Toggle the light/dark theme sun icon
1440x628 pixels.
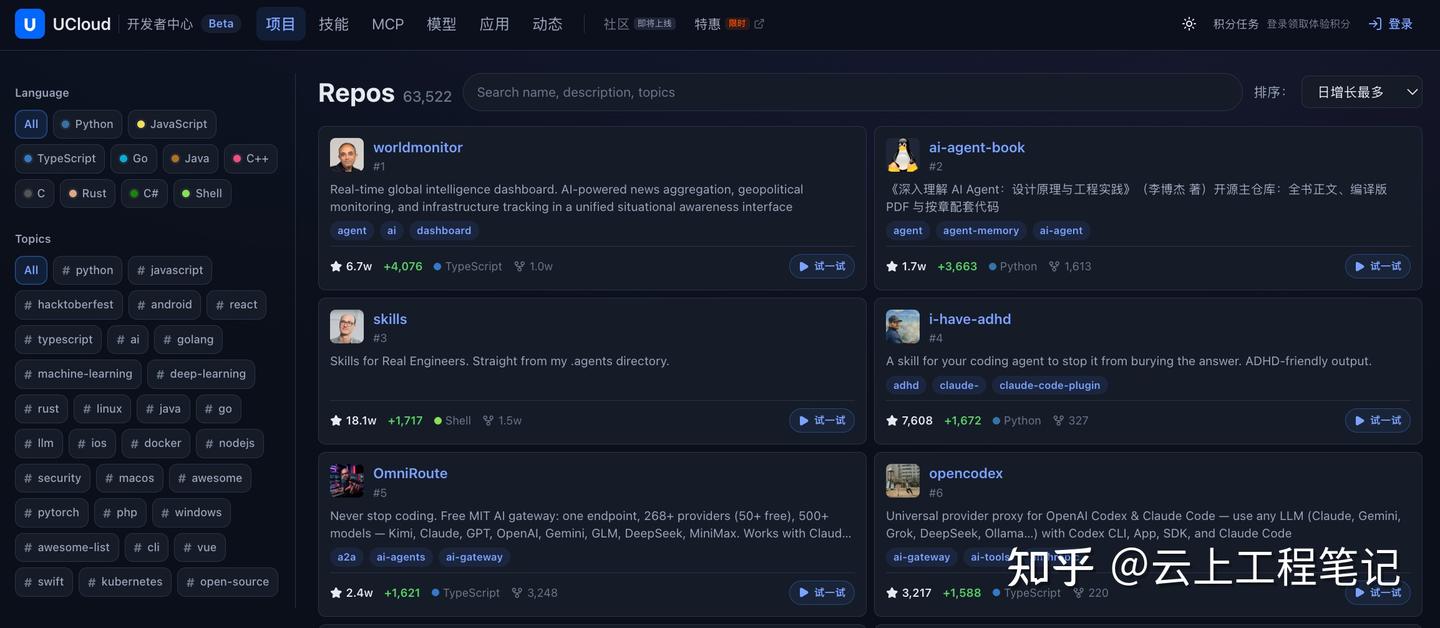(x=1189, y=24)
